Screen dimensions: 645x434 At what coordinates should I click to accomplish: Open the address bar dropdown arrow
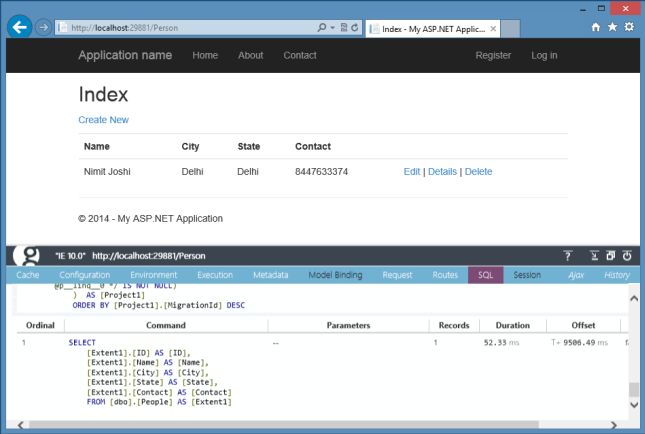(332, 28)
